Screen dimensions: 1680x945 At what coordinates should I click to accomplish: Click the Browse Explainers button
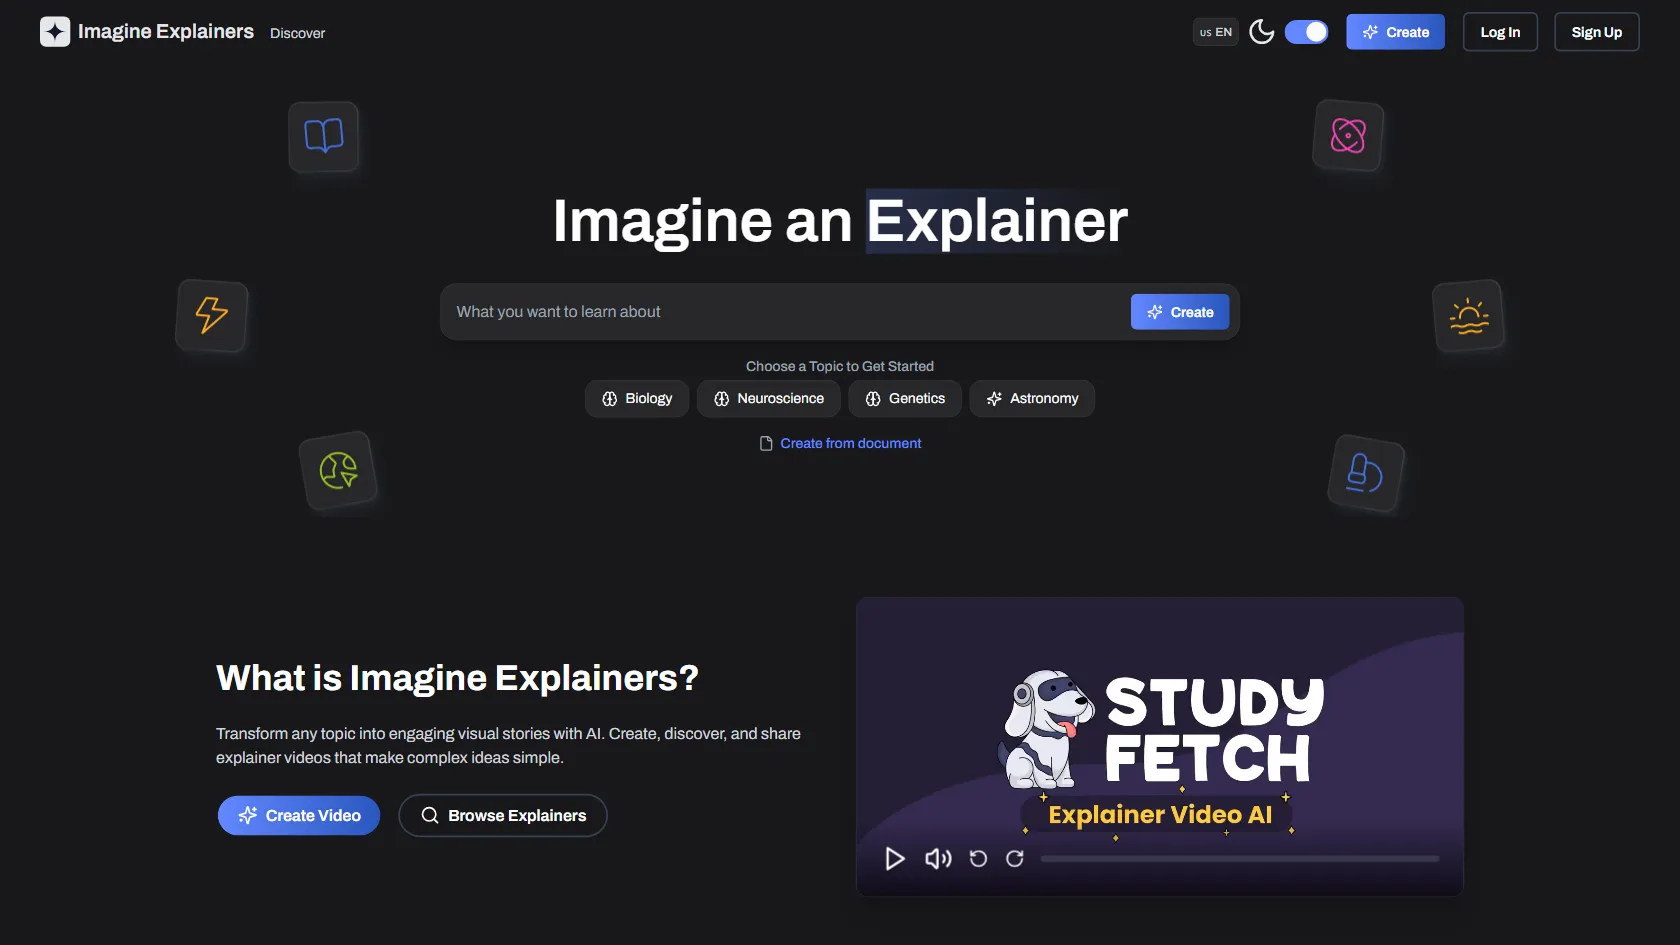point(503,815)
